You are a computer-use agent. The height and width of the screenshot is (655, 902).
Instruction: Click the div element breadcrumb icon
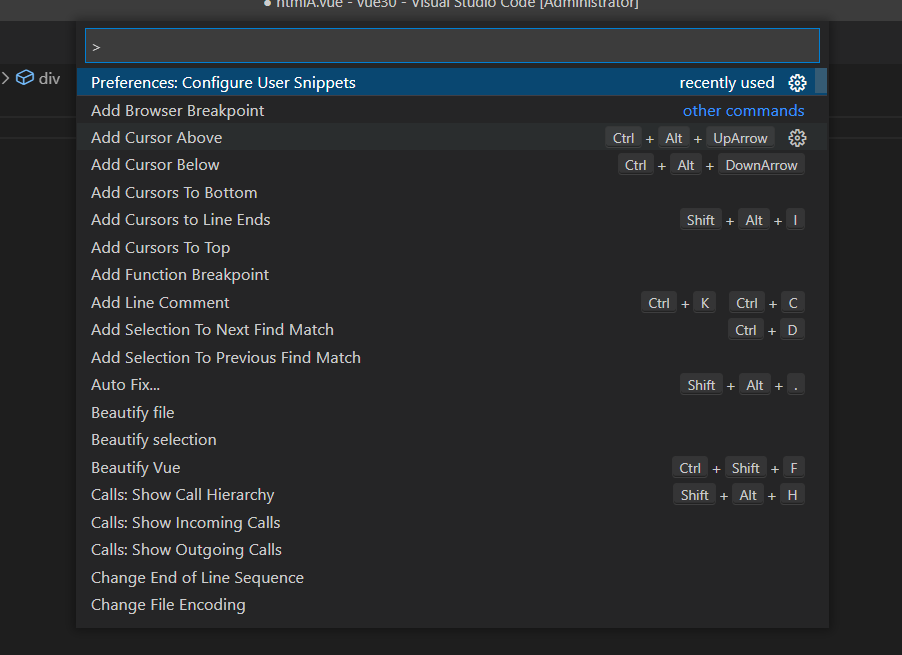pos(25,78)
